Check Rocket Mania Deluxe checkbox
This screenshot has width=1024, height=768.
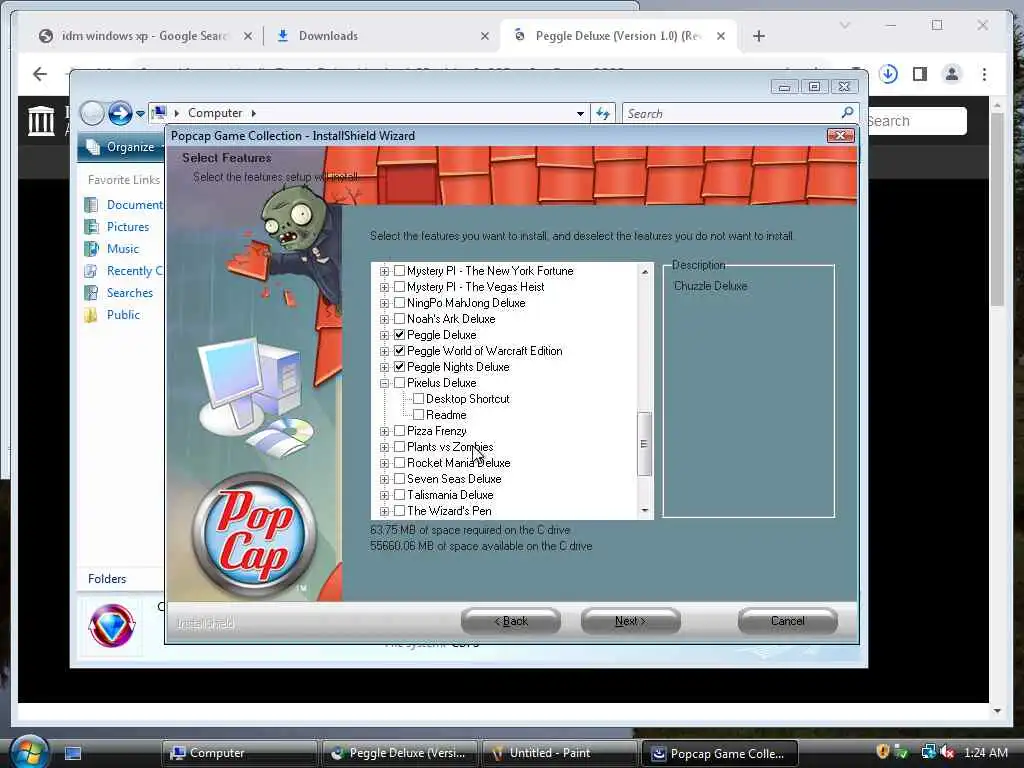coord(400,463)
